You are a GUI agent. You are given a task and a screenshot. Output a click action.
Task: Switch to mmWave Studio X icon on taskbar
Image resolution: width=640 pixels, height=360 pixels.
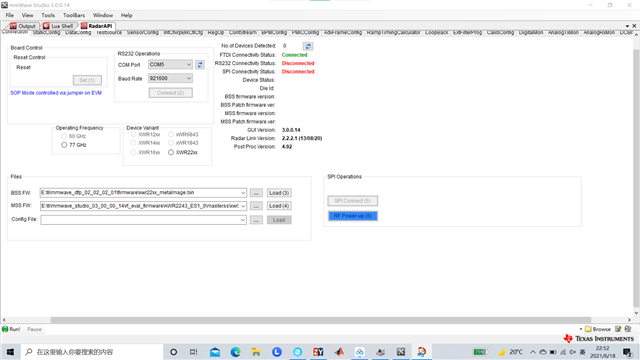401,352
